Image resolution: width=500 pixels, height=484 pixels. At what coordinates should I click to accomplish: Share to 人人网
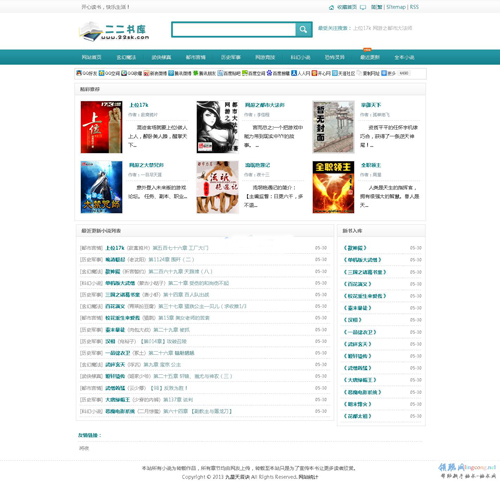click(x=301, y=73)
